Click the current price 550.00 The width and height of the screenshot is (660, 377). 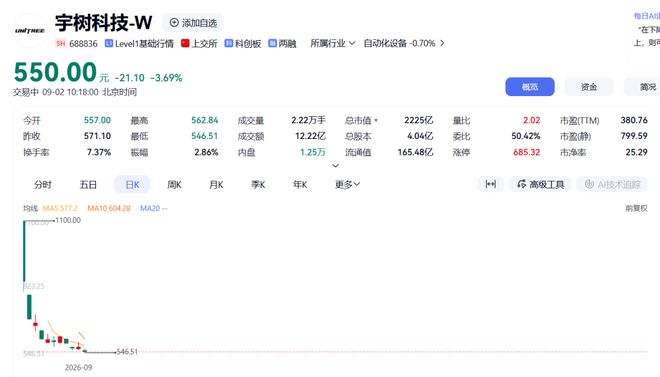click(x=55, y=72)
